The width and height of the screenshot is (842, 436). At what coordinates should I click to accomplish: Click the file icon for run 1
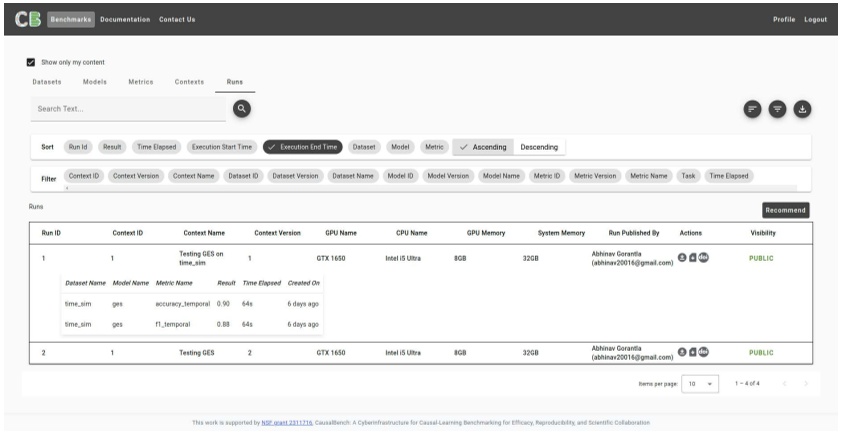(692, 258)
